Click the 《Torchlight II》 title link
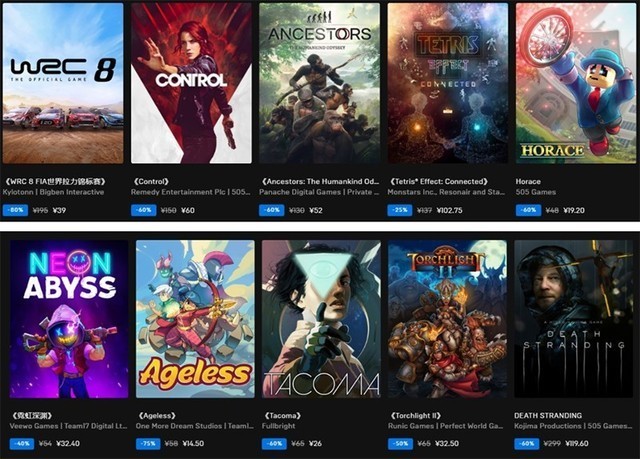Viewport: 640px width, 459px height. coord(416,416)
